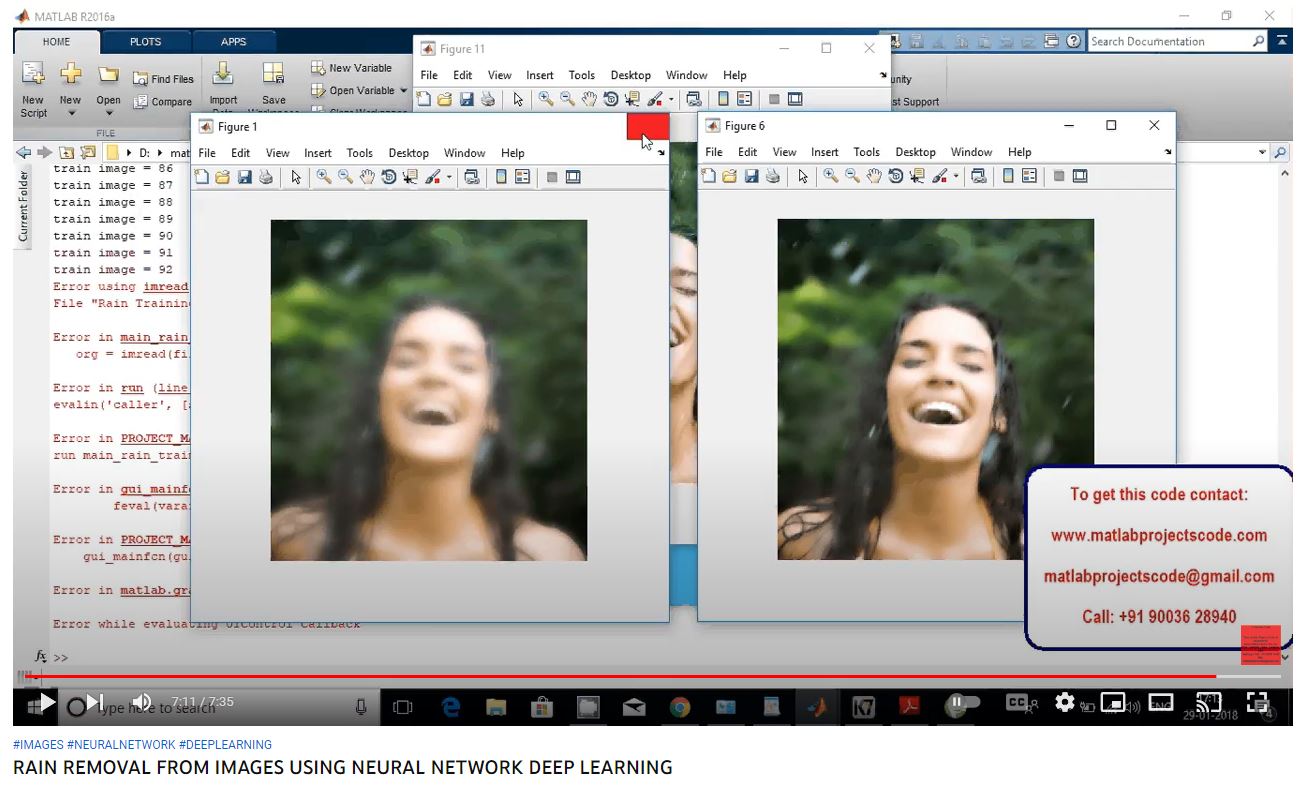Viewport: 1306px width, 786px height.
Task: Activate Pan hand tool in Figure 6
Action: [x=874, y=176]
